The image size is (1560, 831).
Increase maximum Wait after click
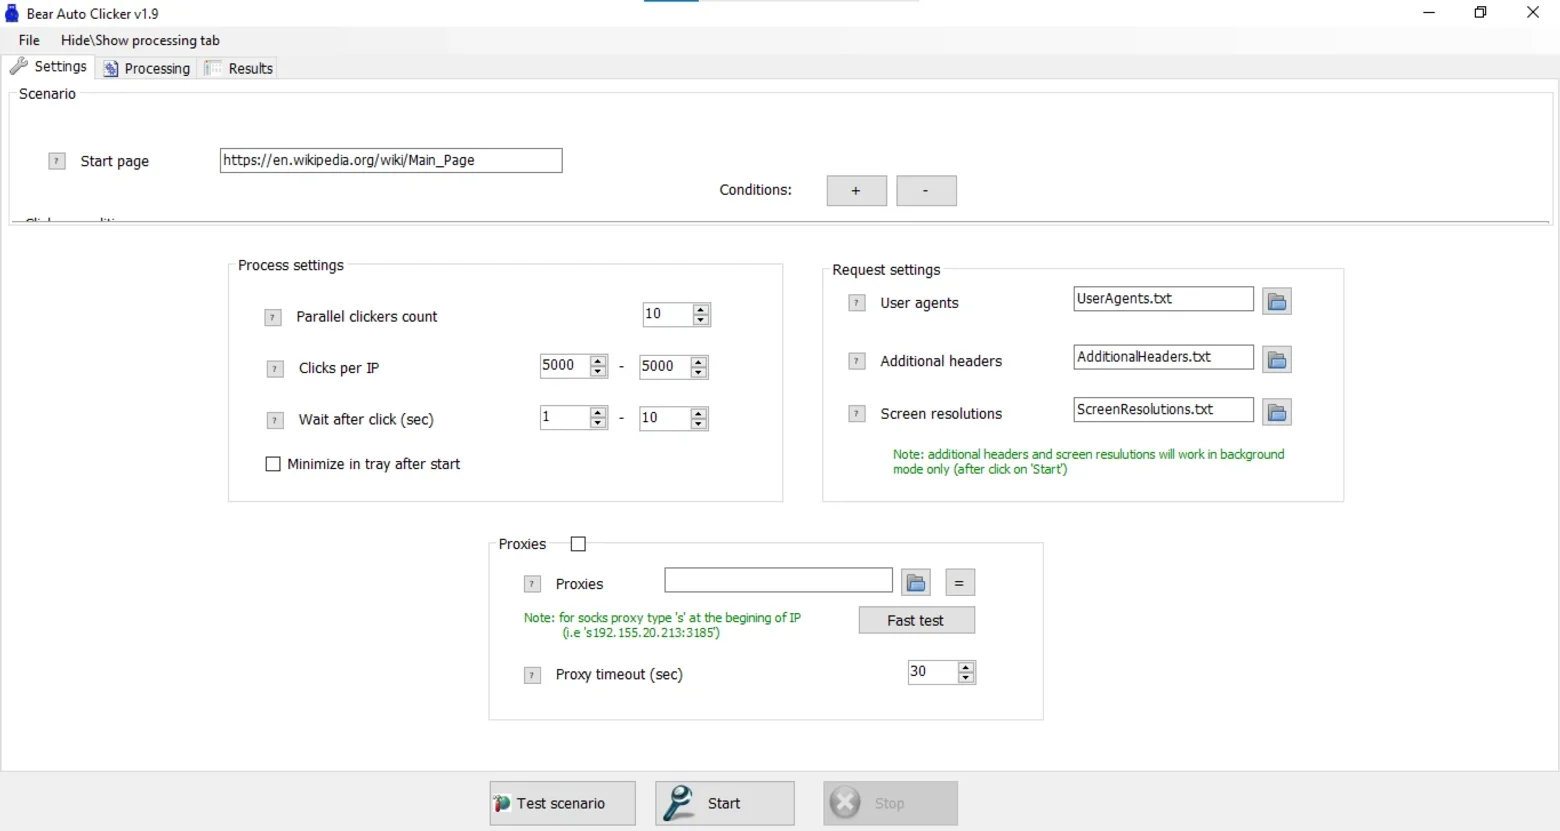pyautogui.click(x=699, y=413)
